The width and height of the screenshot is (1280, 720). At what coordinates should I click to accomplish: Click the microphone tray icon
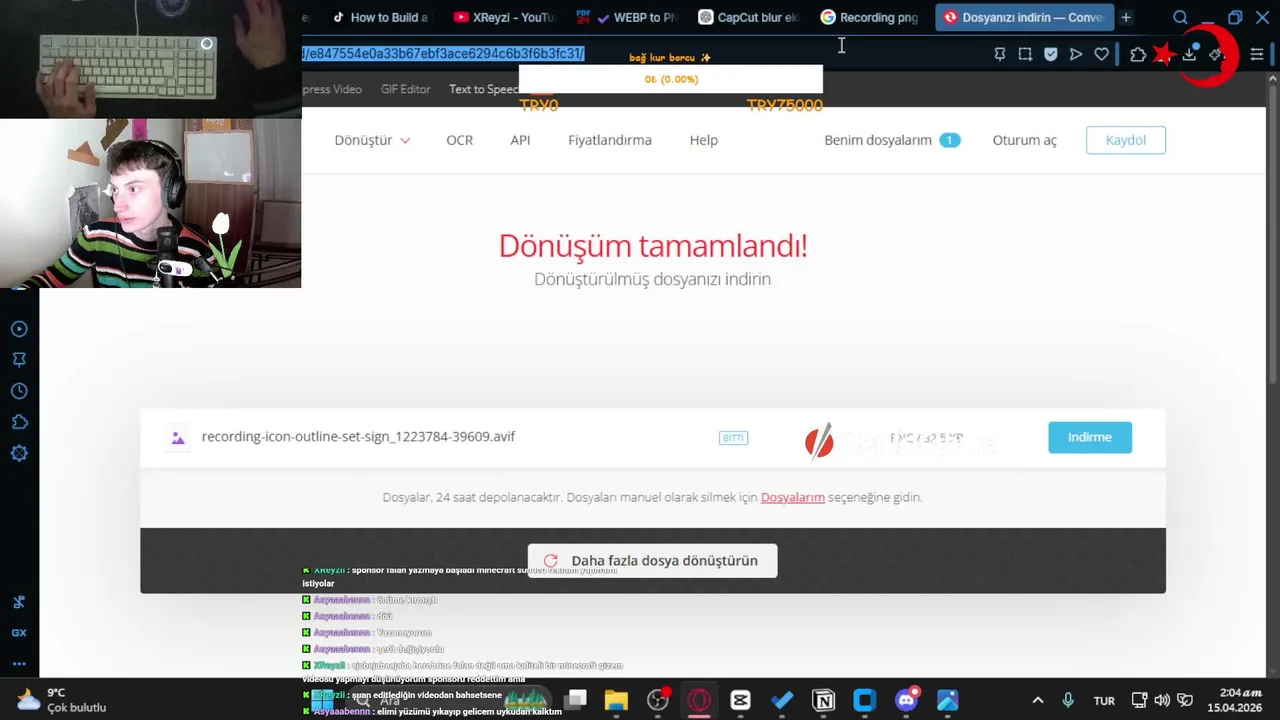point(1068,700)
